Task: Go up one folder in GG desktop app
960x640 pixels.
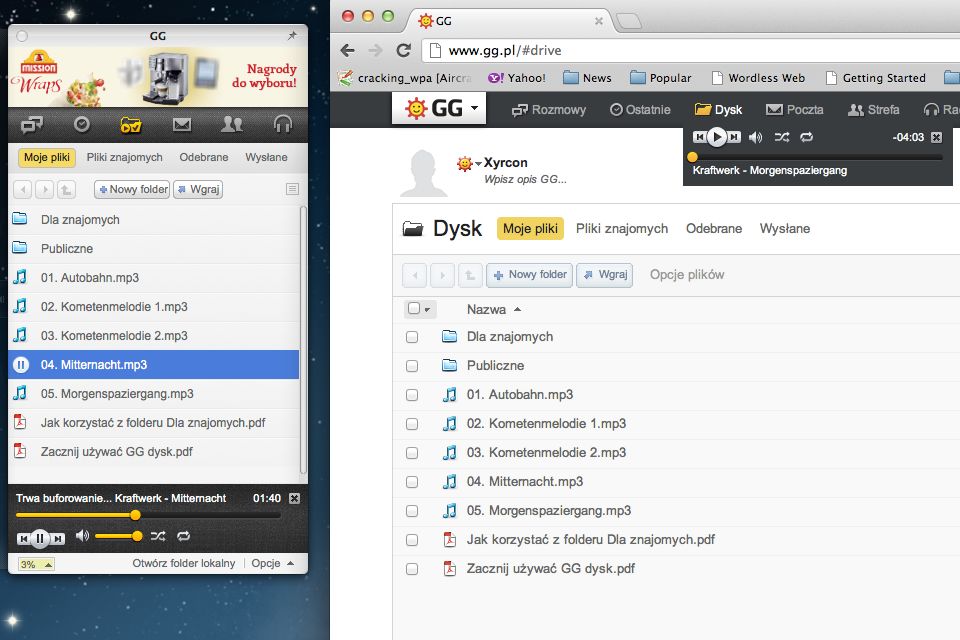Action: [x=66, y=189]
